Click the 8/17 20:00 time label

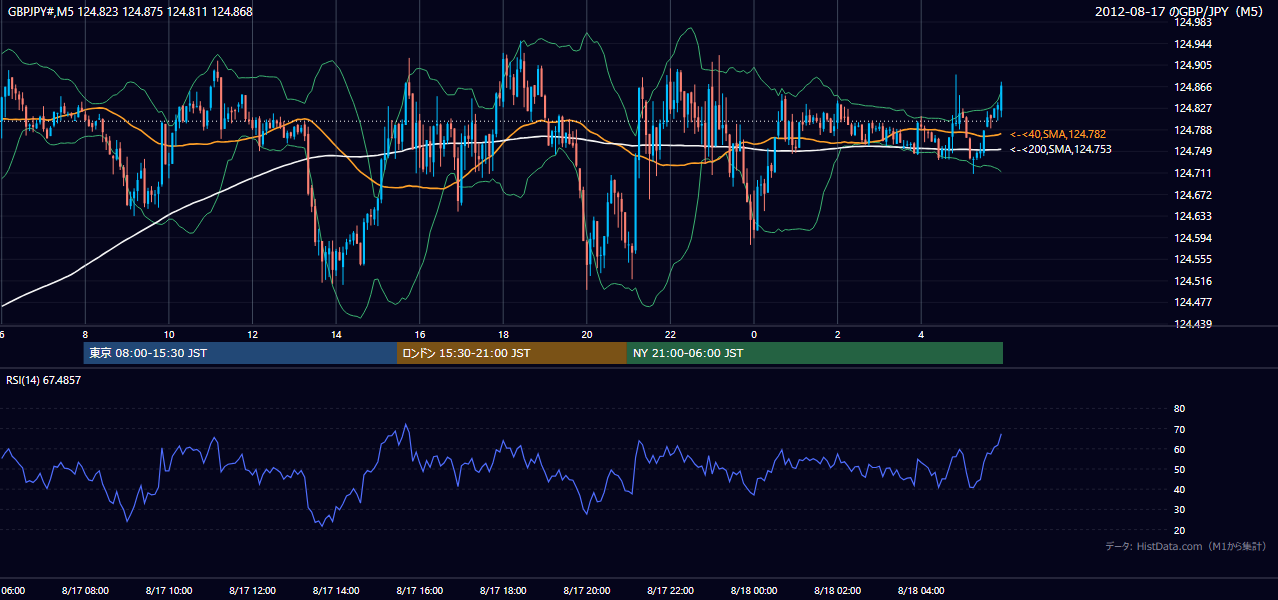586,591
